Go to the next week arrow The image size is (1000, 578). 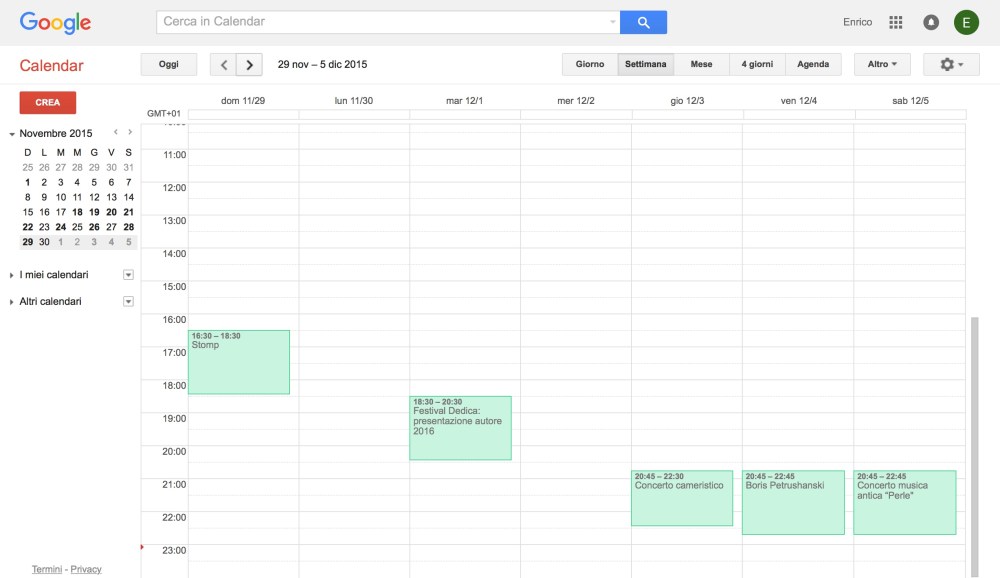[x=249, y=65]
